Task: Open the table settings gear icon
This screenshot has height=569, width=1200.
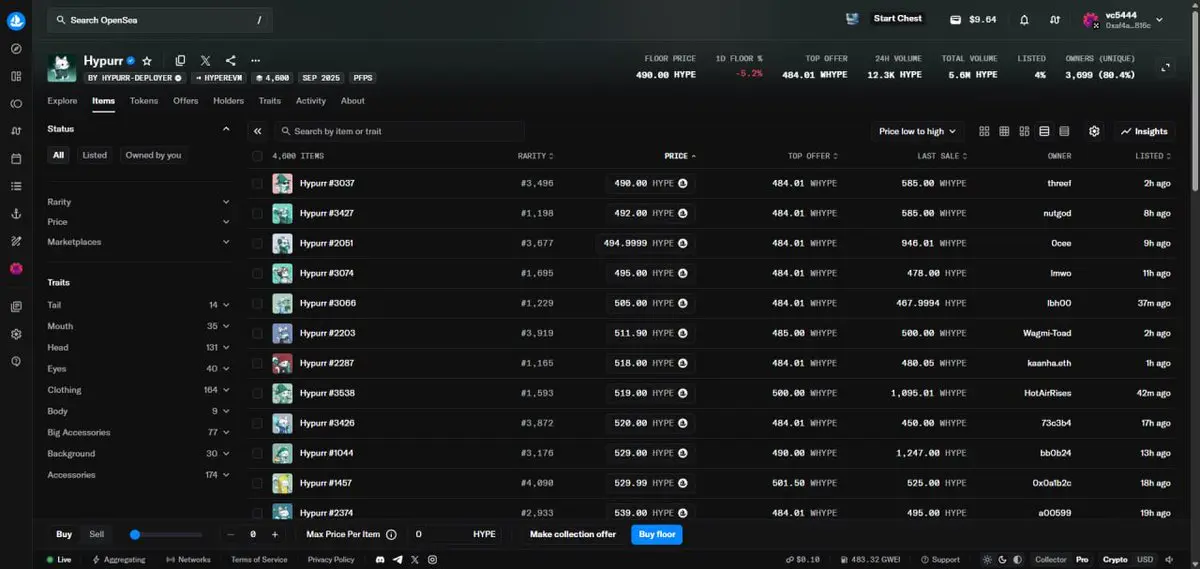Action: point(1094,131)
